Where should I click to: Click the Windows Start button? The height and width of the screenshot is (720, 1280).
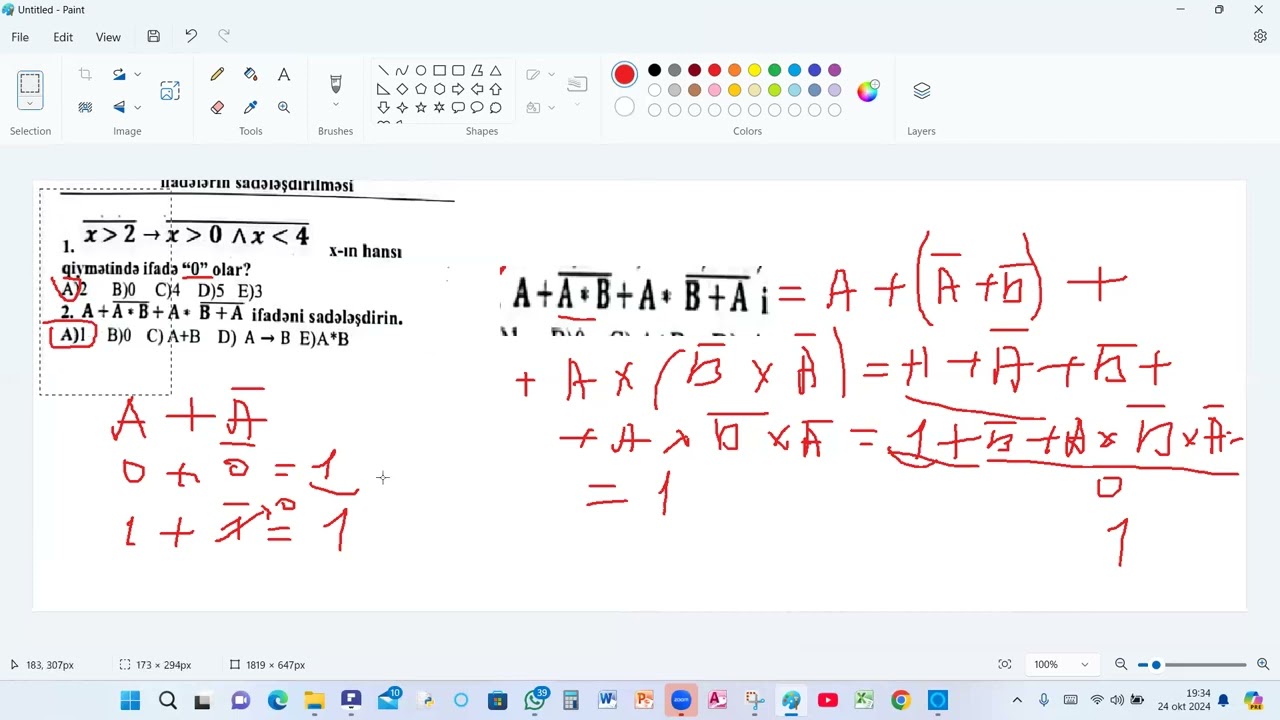[130, 700]
